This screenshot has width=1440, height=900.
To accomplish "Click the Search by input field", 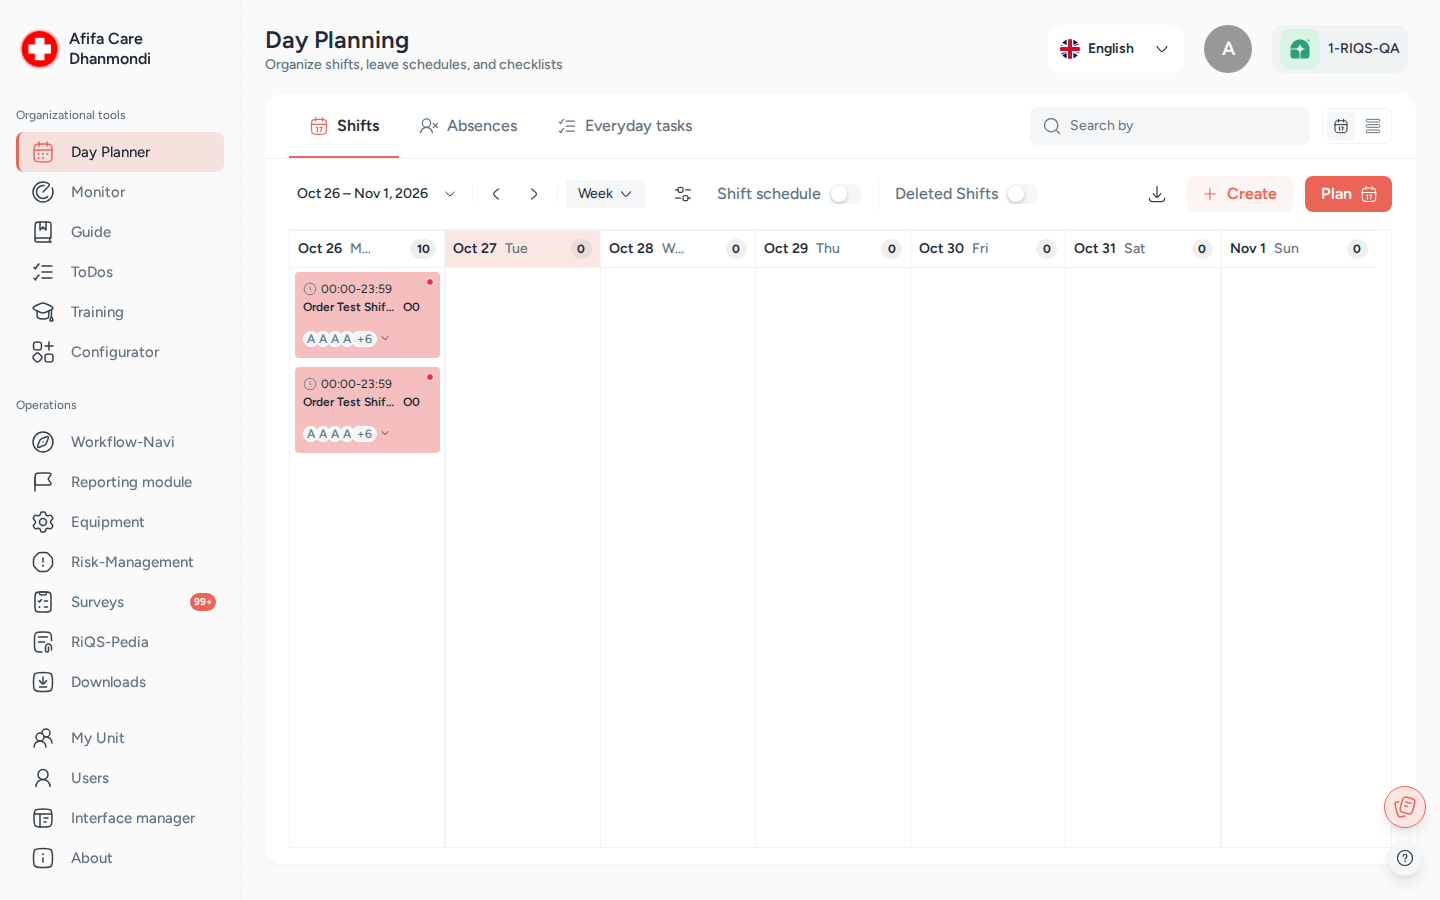I will 1170,126.
